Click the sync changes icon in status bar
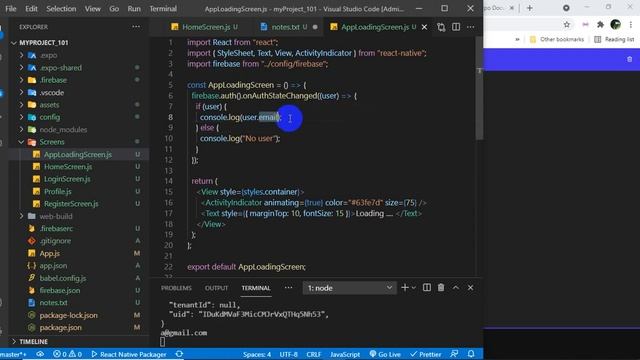Viewport: 640px width, 360px height. click(x=179, y=354)
